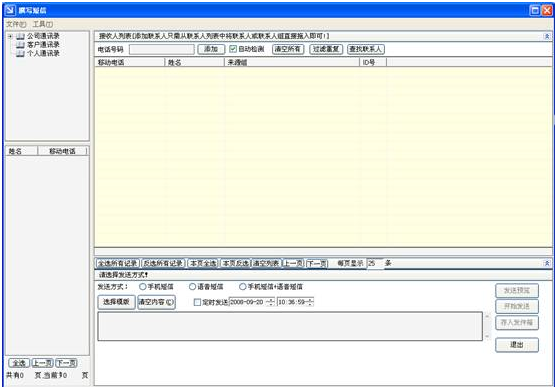
Task: Collapse the recipient list panel chevron
Action: 547,36
